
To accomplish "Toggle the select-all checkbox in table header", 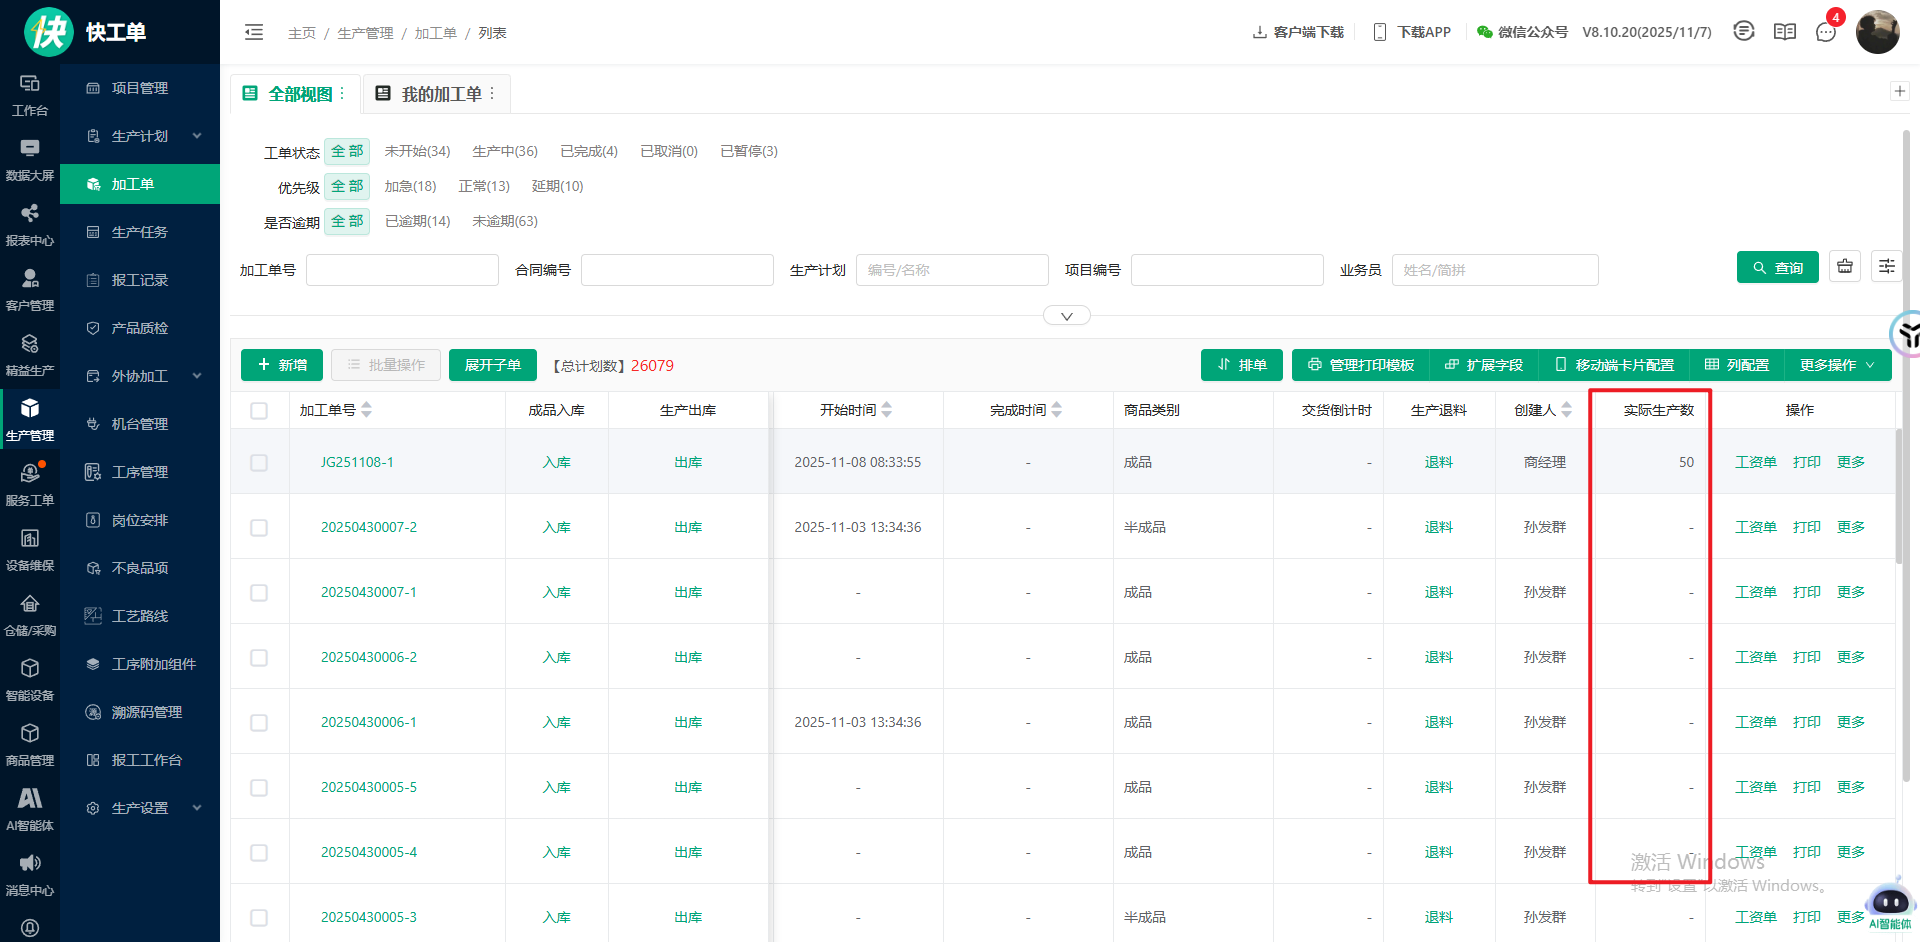I will pos(259,411).
